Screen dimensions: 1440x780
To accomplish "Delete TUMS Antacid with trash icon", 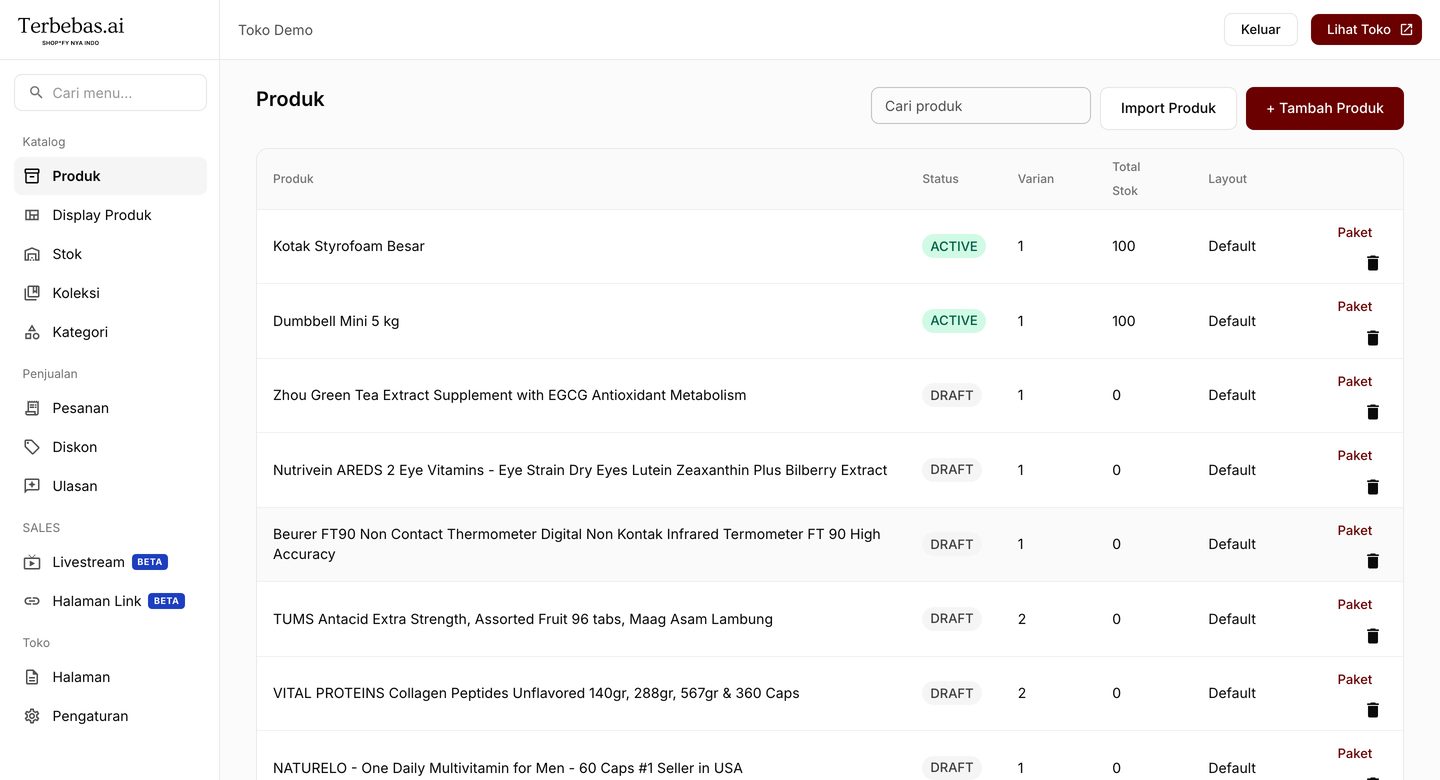I will tap(1373, 636).
